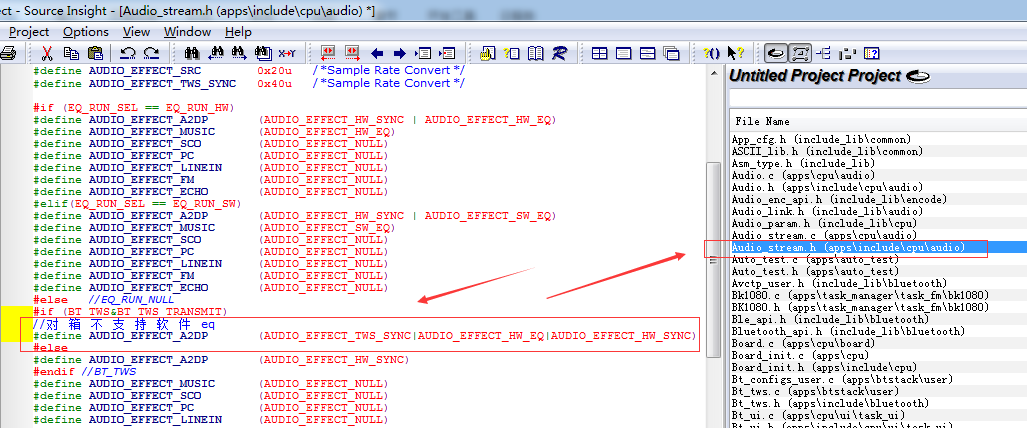This screenshot has width=1027, height=428.
Task: Click the blue R relation icon
Action: click(x=559, y=53)
